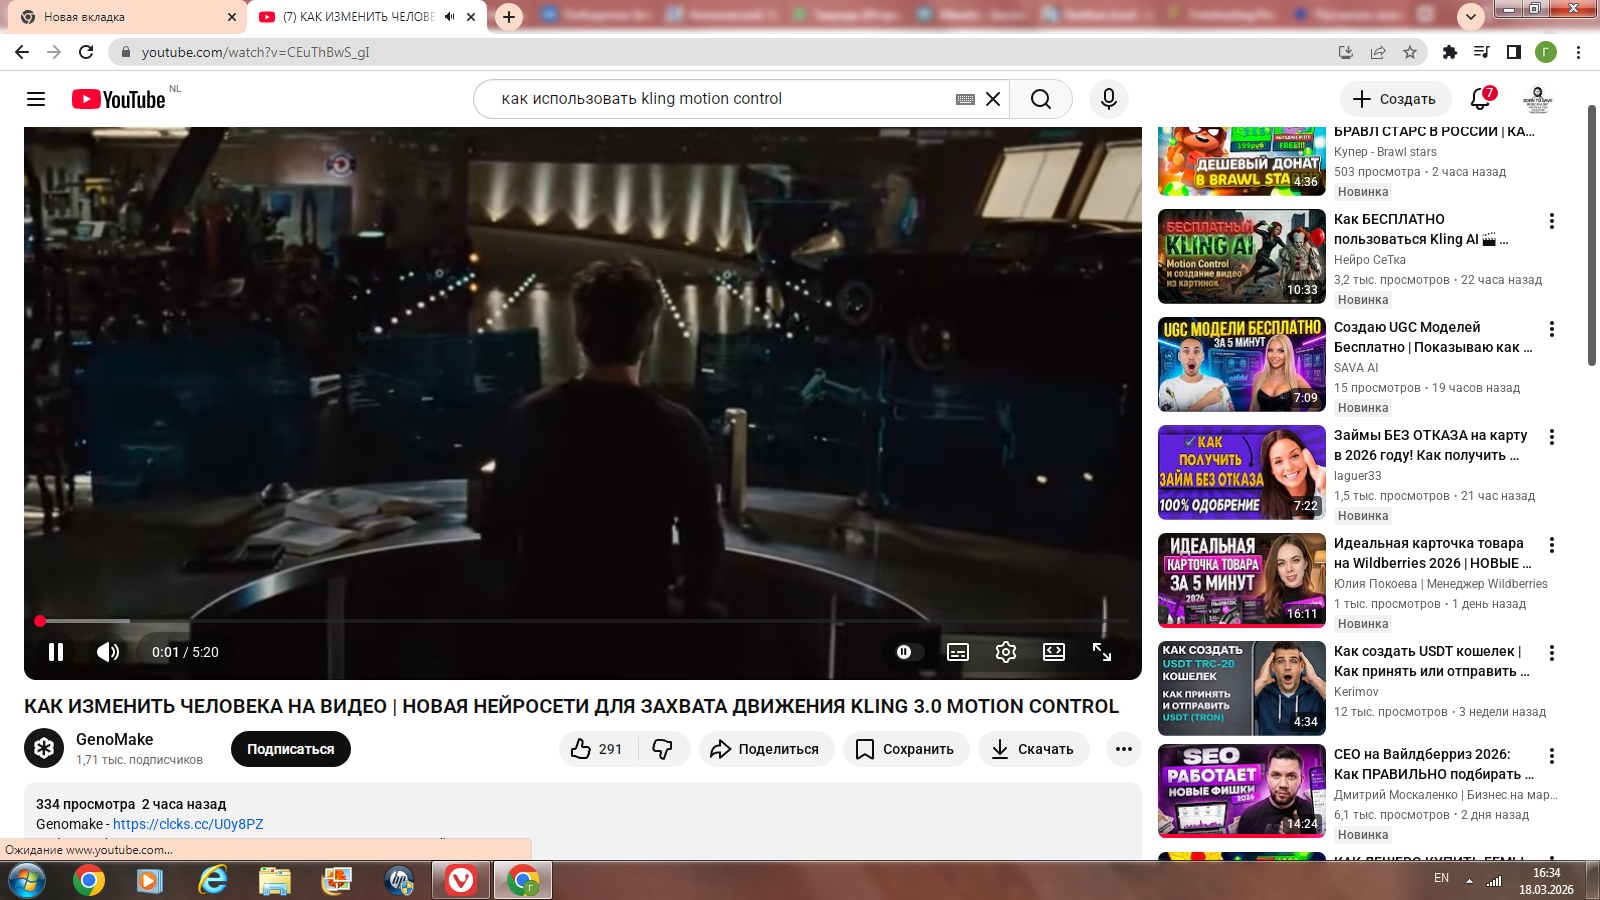Toggle theater mode in the player
Screen dimensions: 1600x900
pos(1054,652)
